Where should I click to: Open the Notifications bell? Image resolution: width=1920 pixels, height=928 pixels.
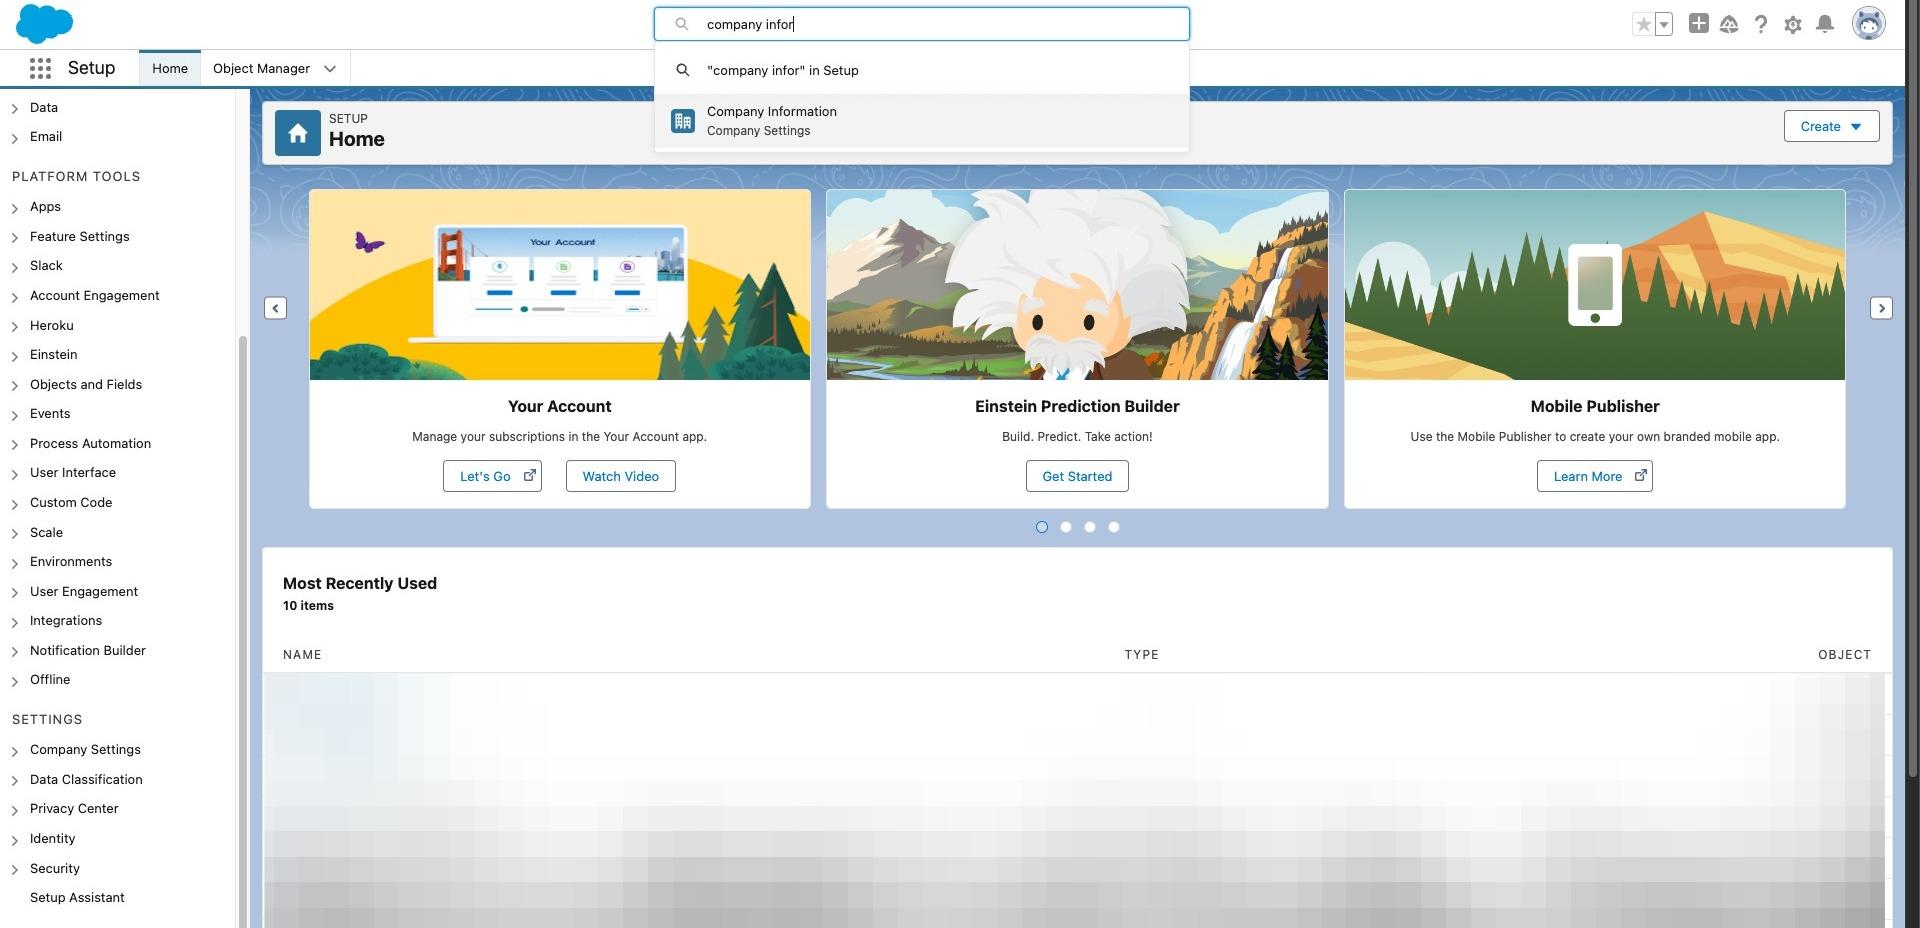point(1825,24)
